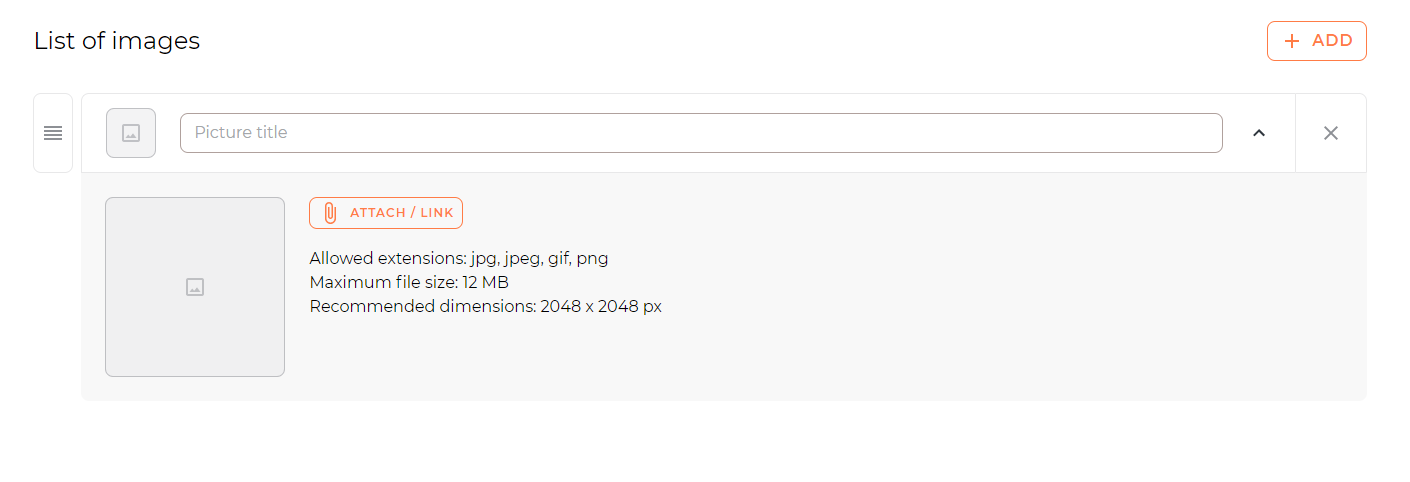Grab the drag handle reorder icon
Image resolution: width=1410 pixels, height=482 pixels.
pos(53,133)
